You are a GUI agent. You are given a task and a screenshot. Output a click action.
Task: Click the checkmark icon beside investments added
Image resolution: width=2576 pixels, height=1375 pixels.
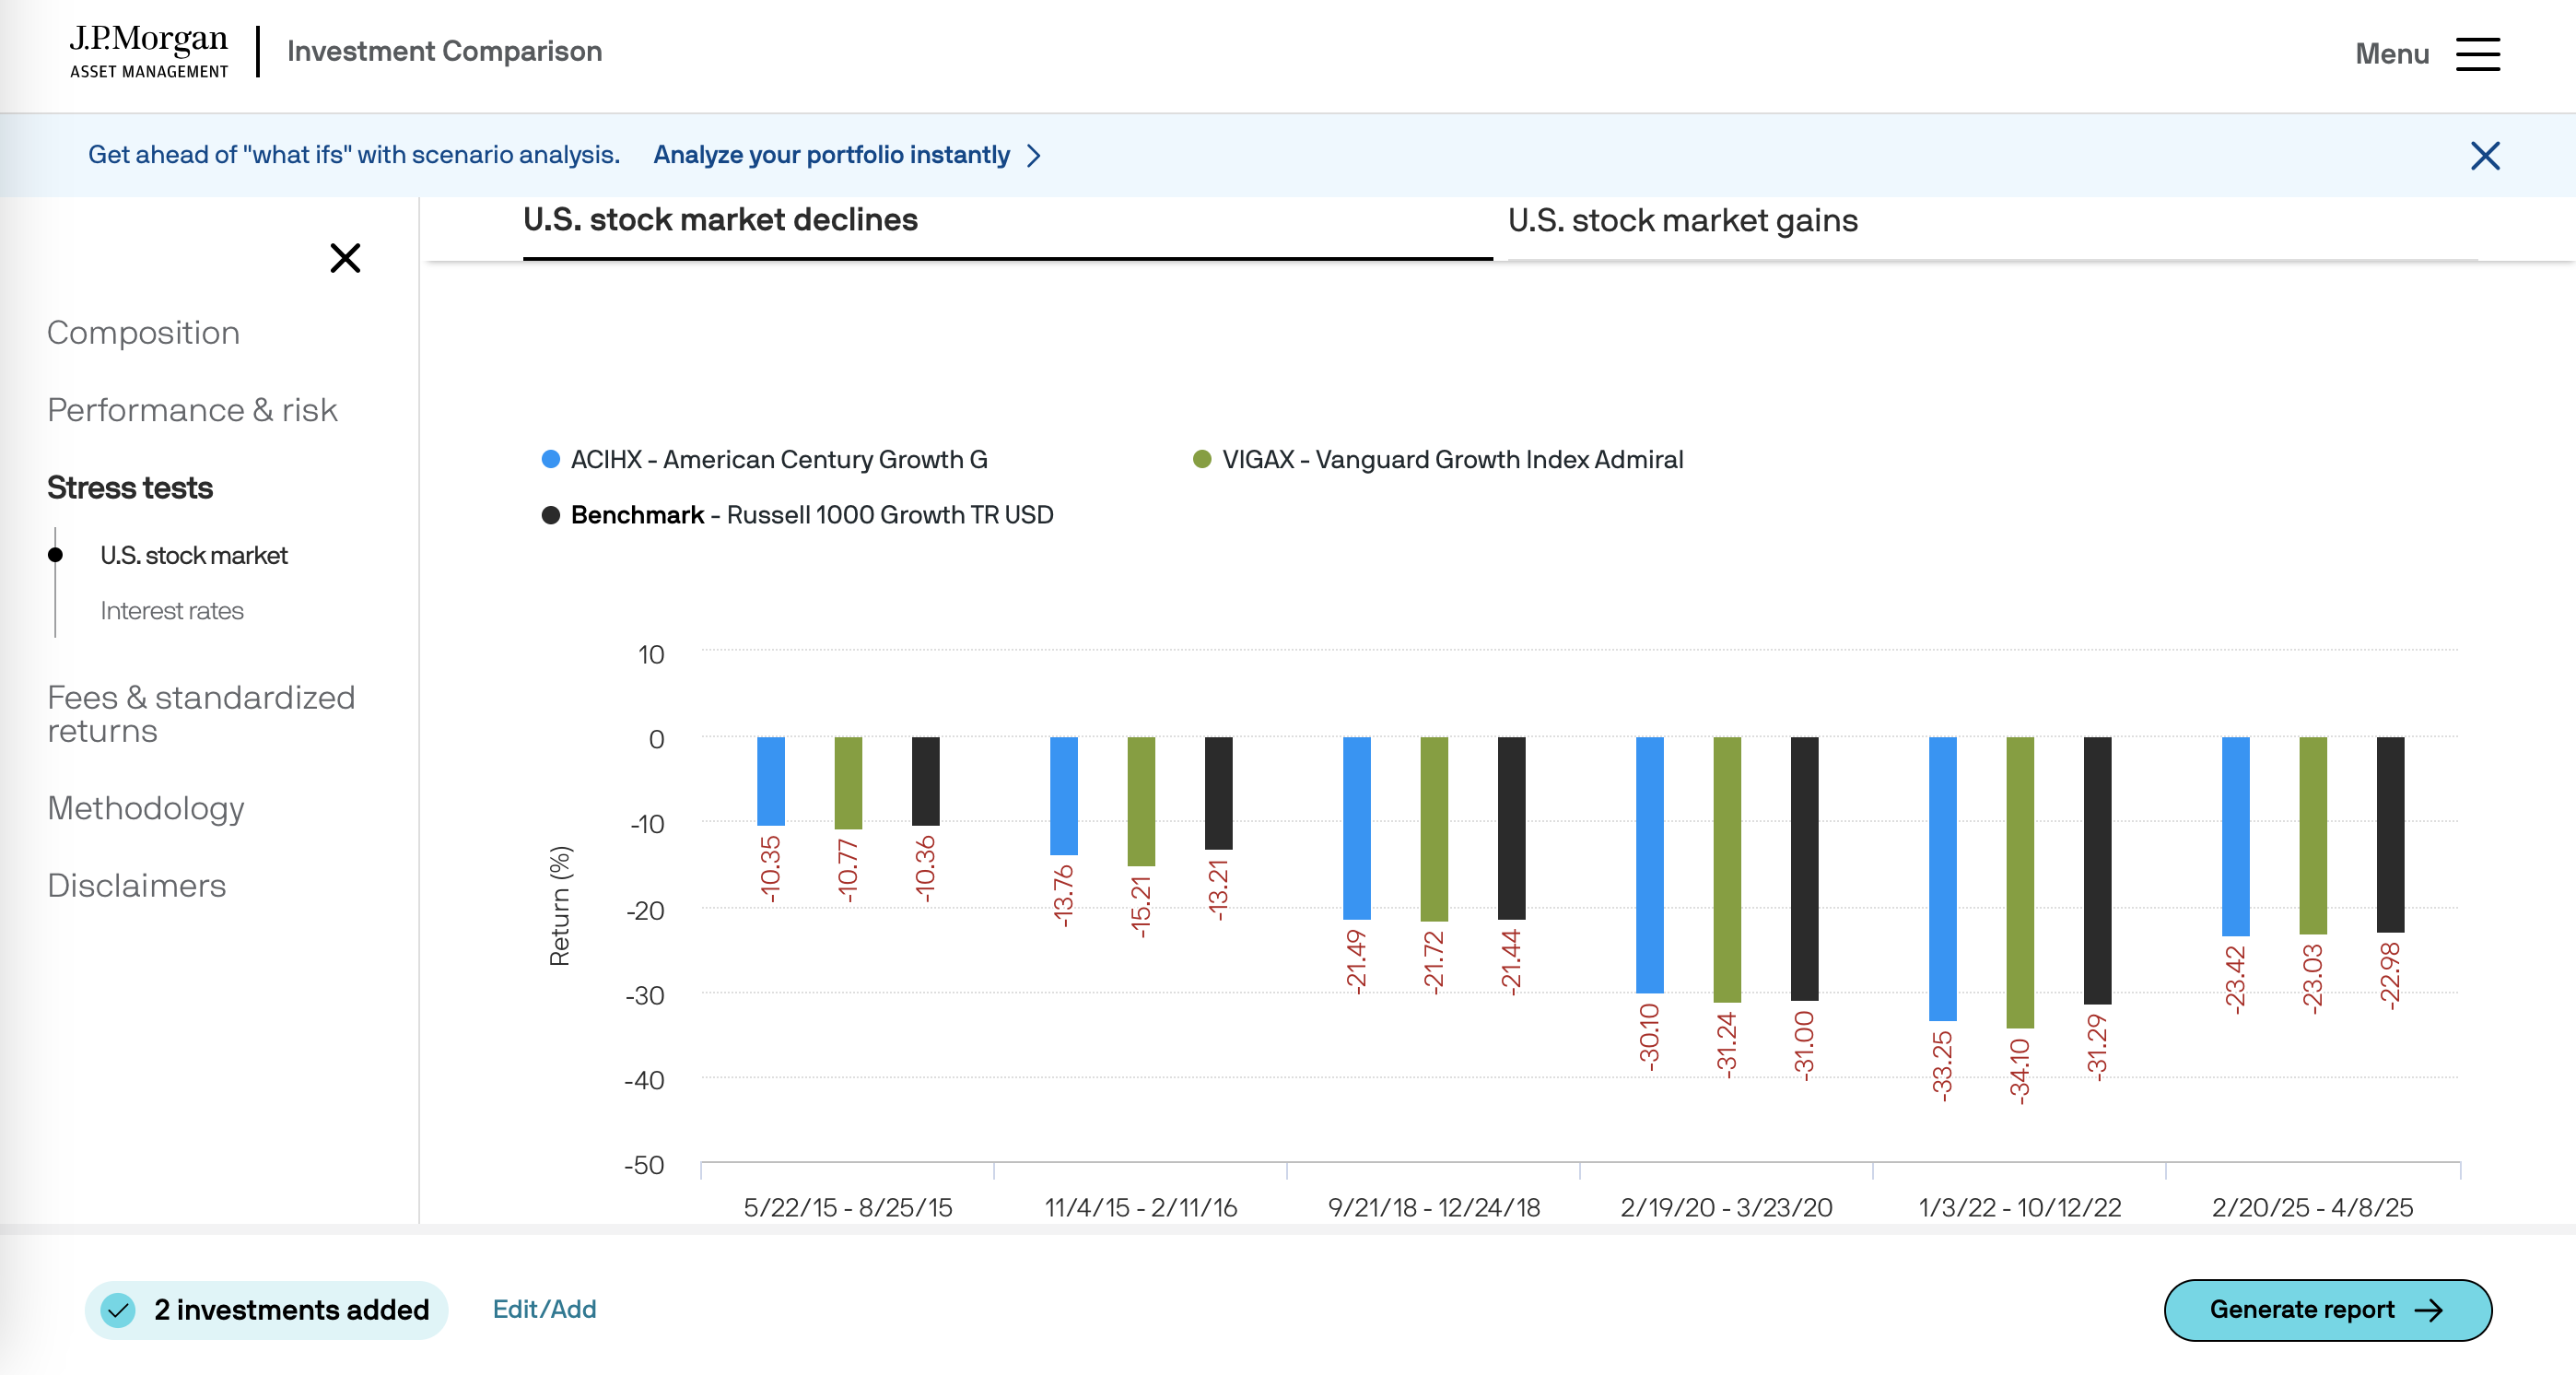[119, 1309]
